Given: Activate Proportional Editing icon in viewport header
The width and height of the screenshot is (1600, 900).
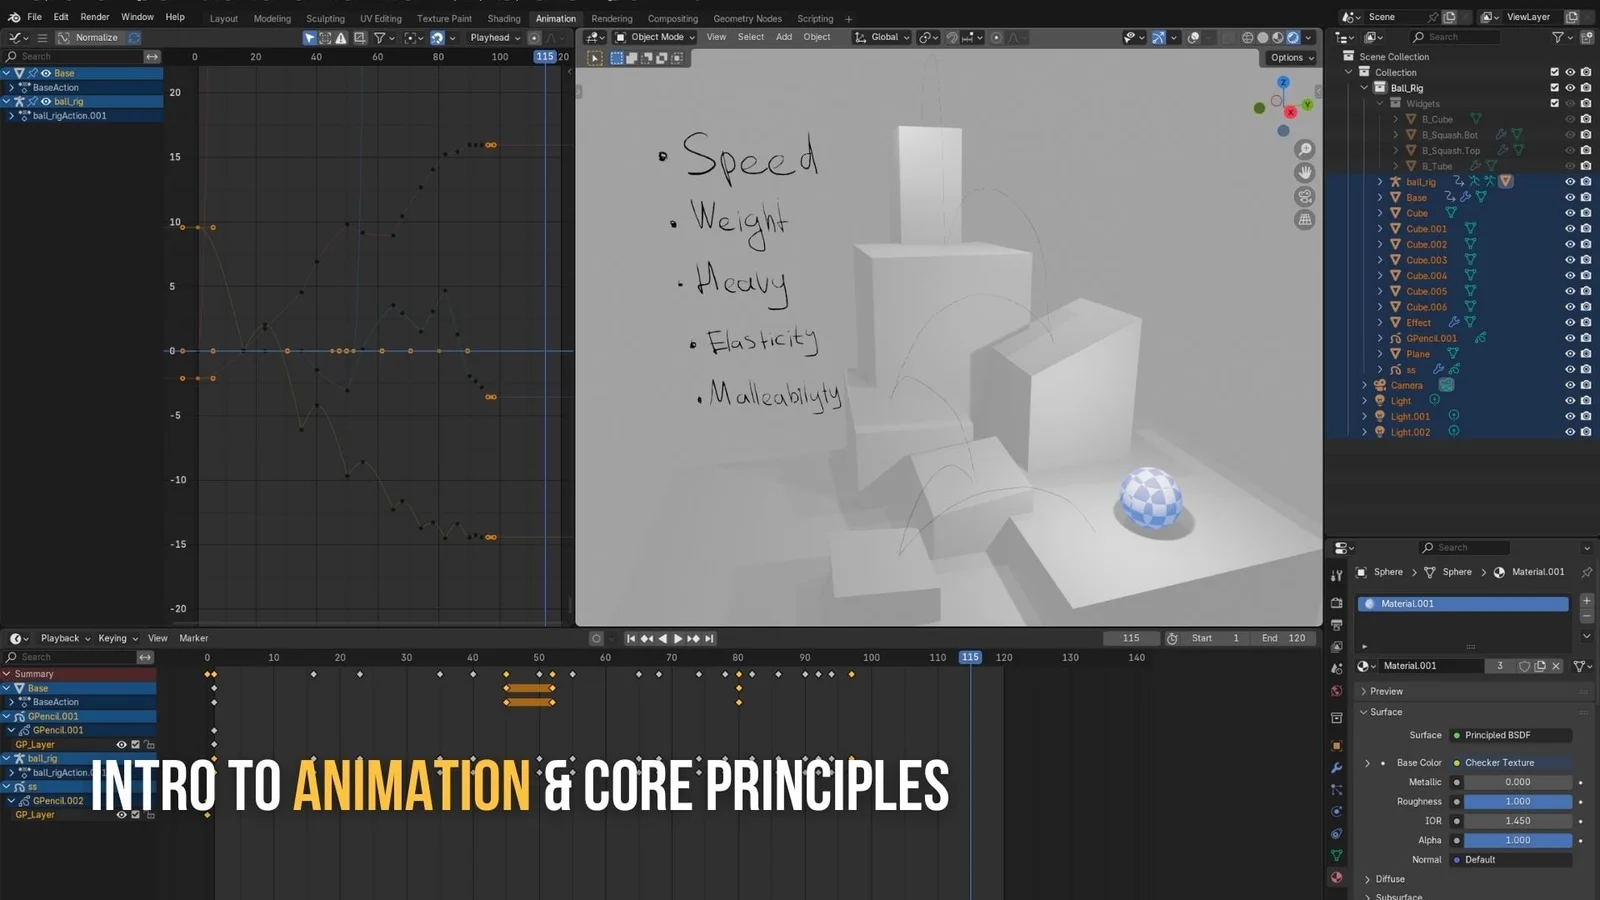Looking at the screenshot, I should pos(996,38).
